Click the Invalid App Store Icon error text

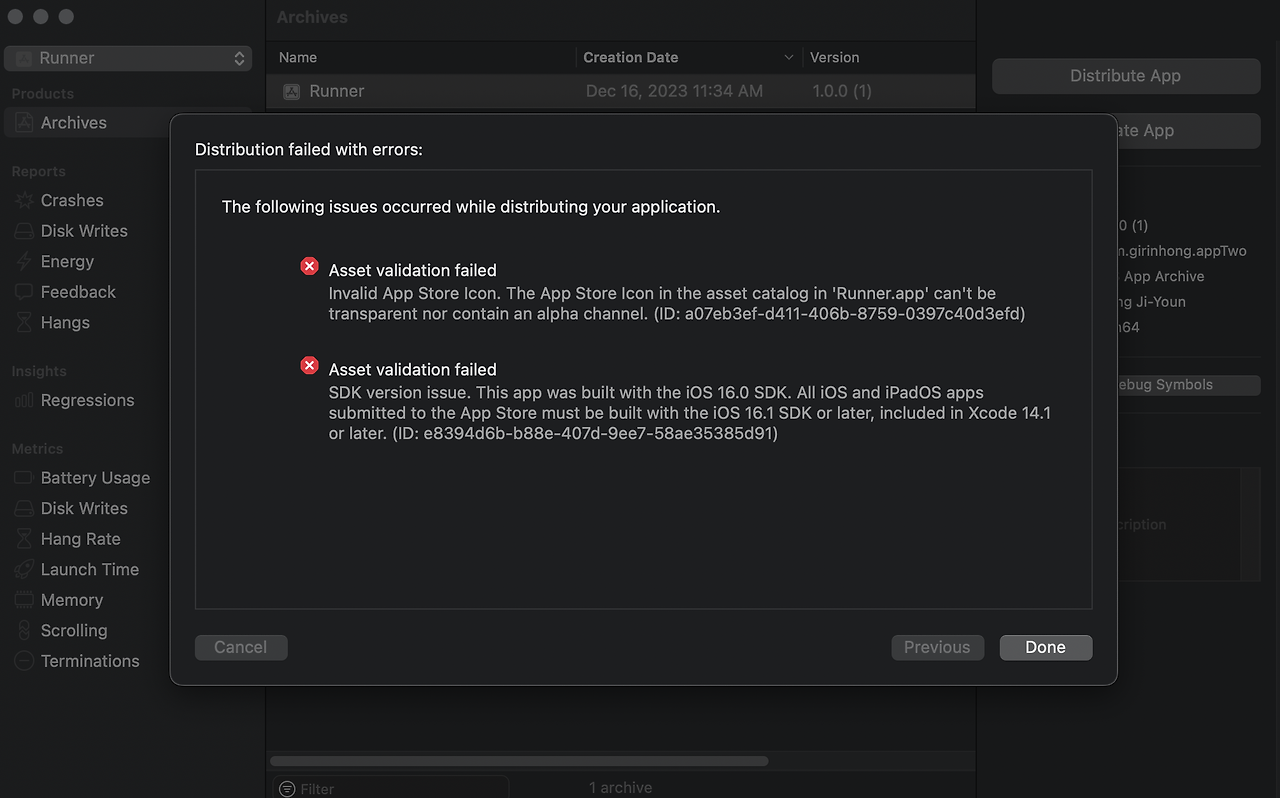[677, 304]
